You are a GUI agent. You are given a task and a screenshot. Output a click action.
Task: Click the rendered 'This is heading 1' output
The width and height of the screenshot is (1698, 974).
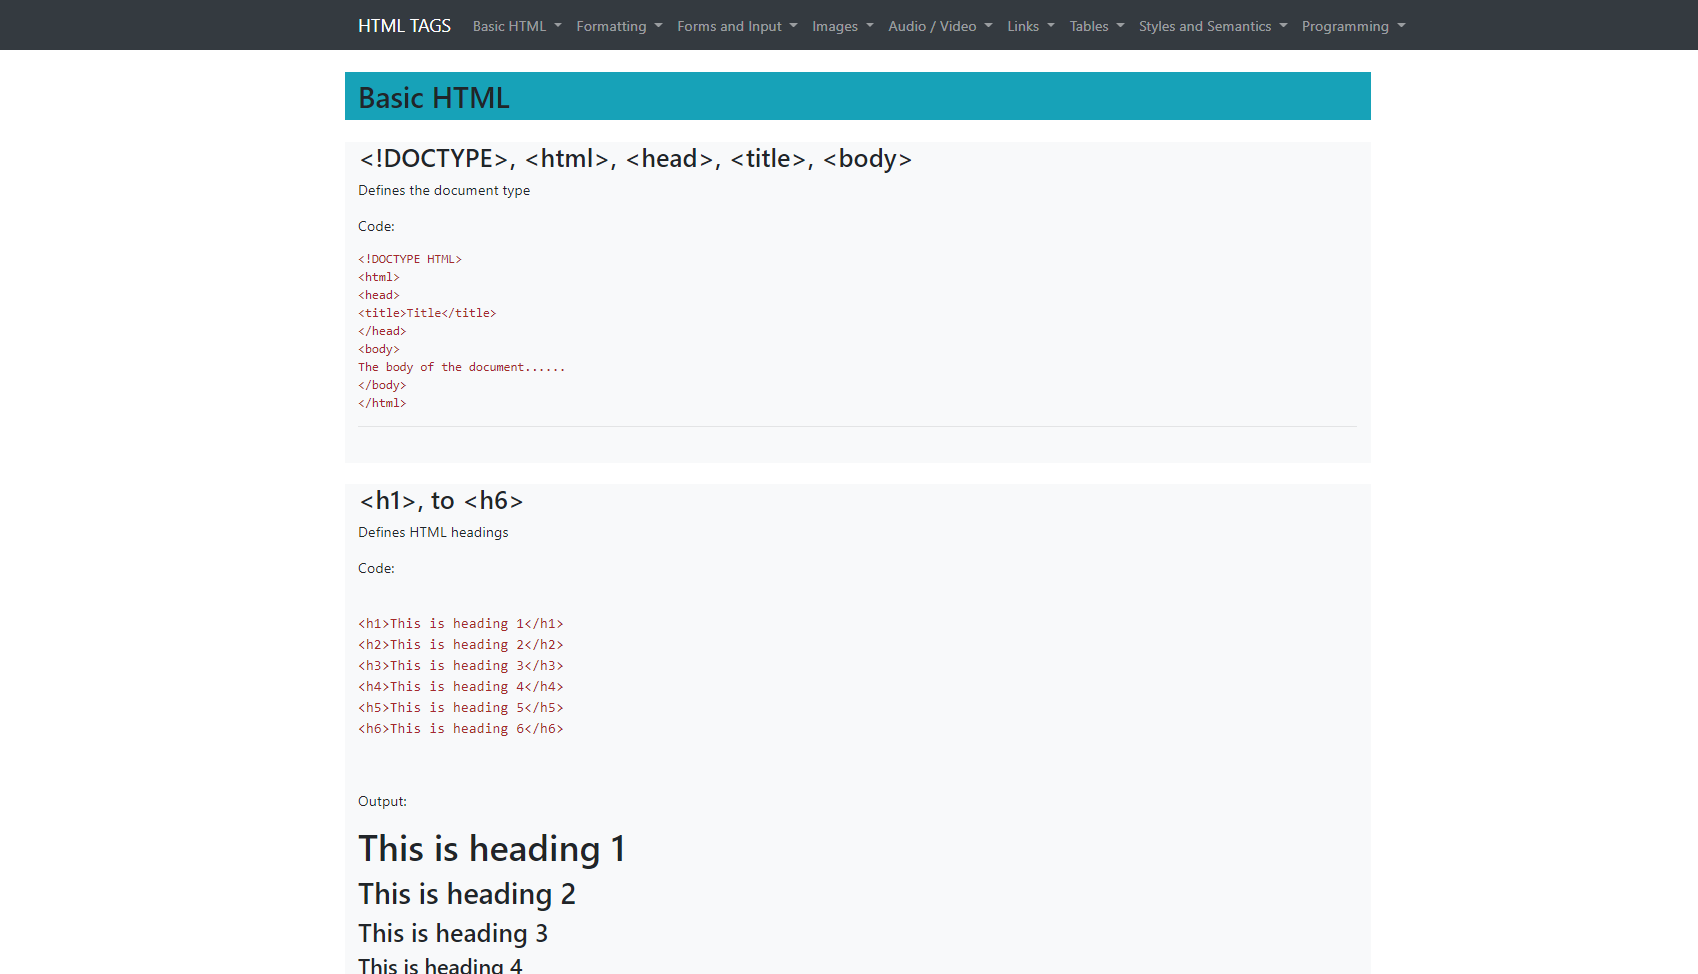coord(492,849)
